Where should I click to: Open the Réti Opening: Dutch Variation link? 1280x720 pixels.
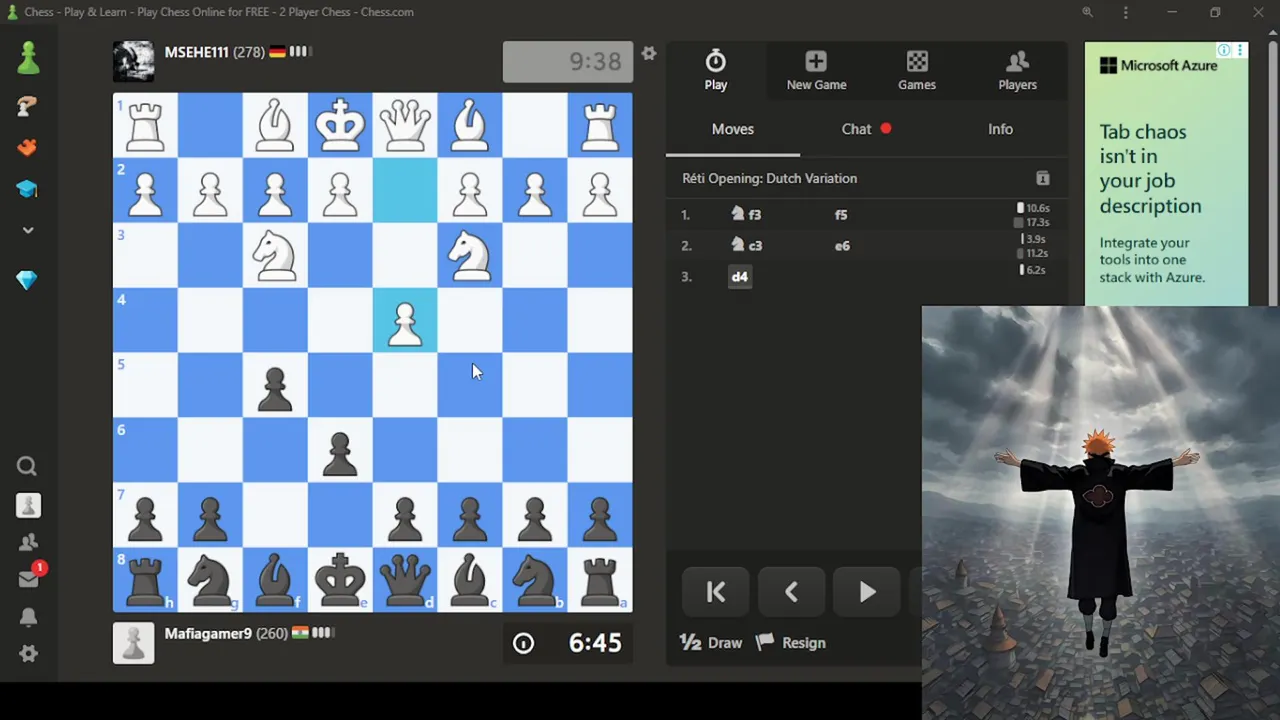click(769, 178)
